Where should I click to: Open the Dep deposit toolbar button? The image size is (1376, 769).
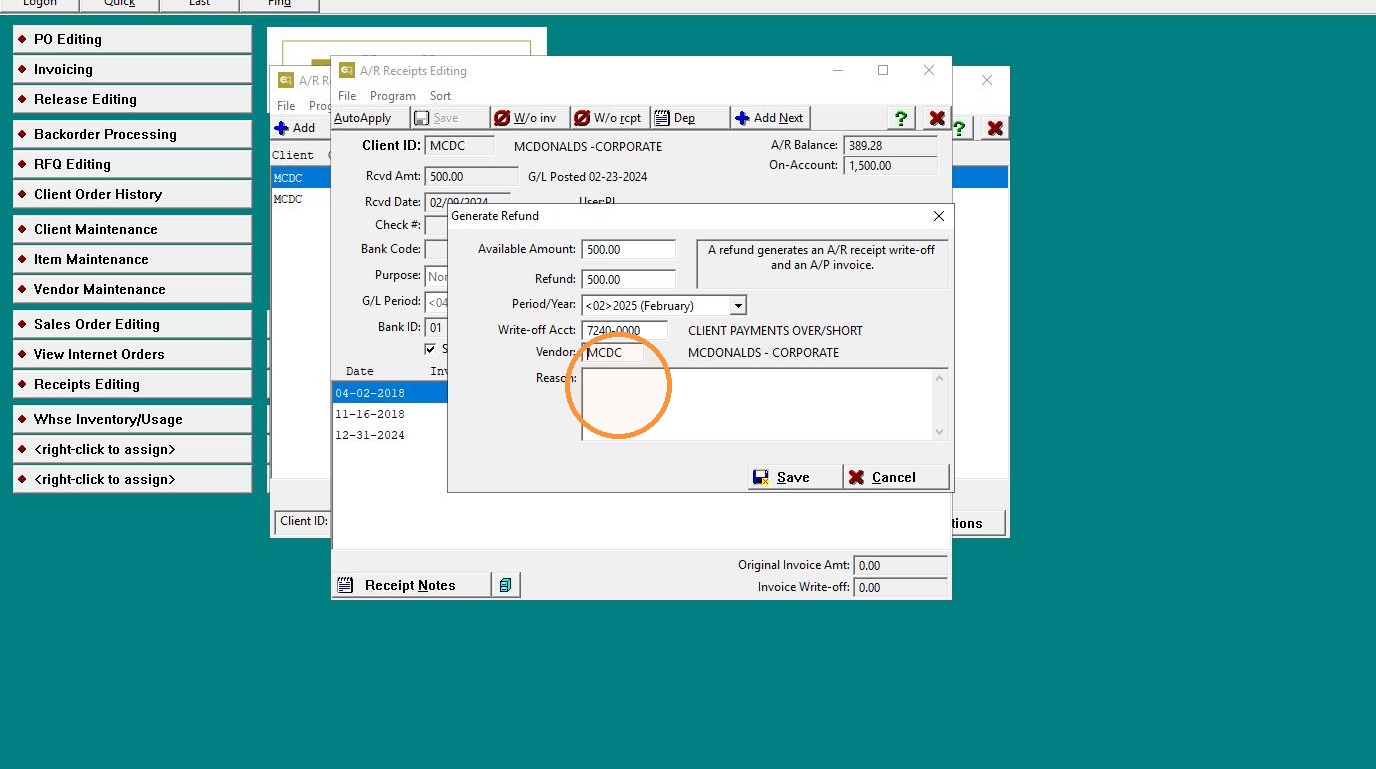[x=690, y=118]
